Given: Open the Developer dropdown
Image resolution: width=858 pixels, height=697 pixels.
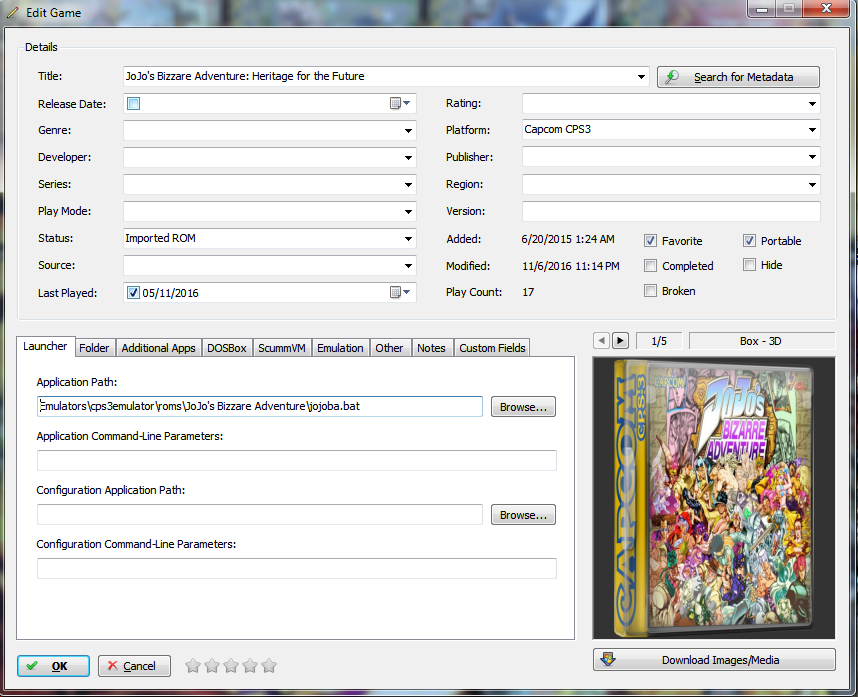Looking at the screenshot, I should [408, 158].
